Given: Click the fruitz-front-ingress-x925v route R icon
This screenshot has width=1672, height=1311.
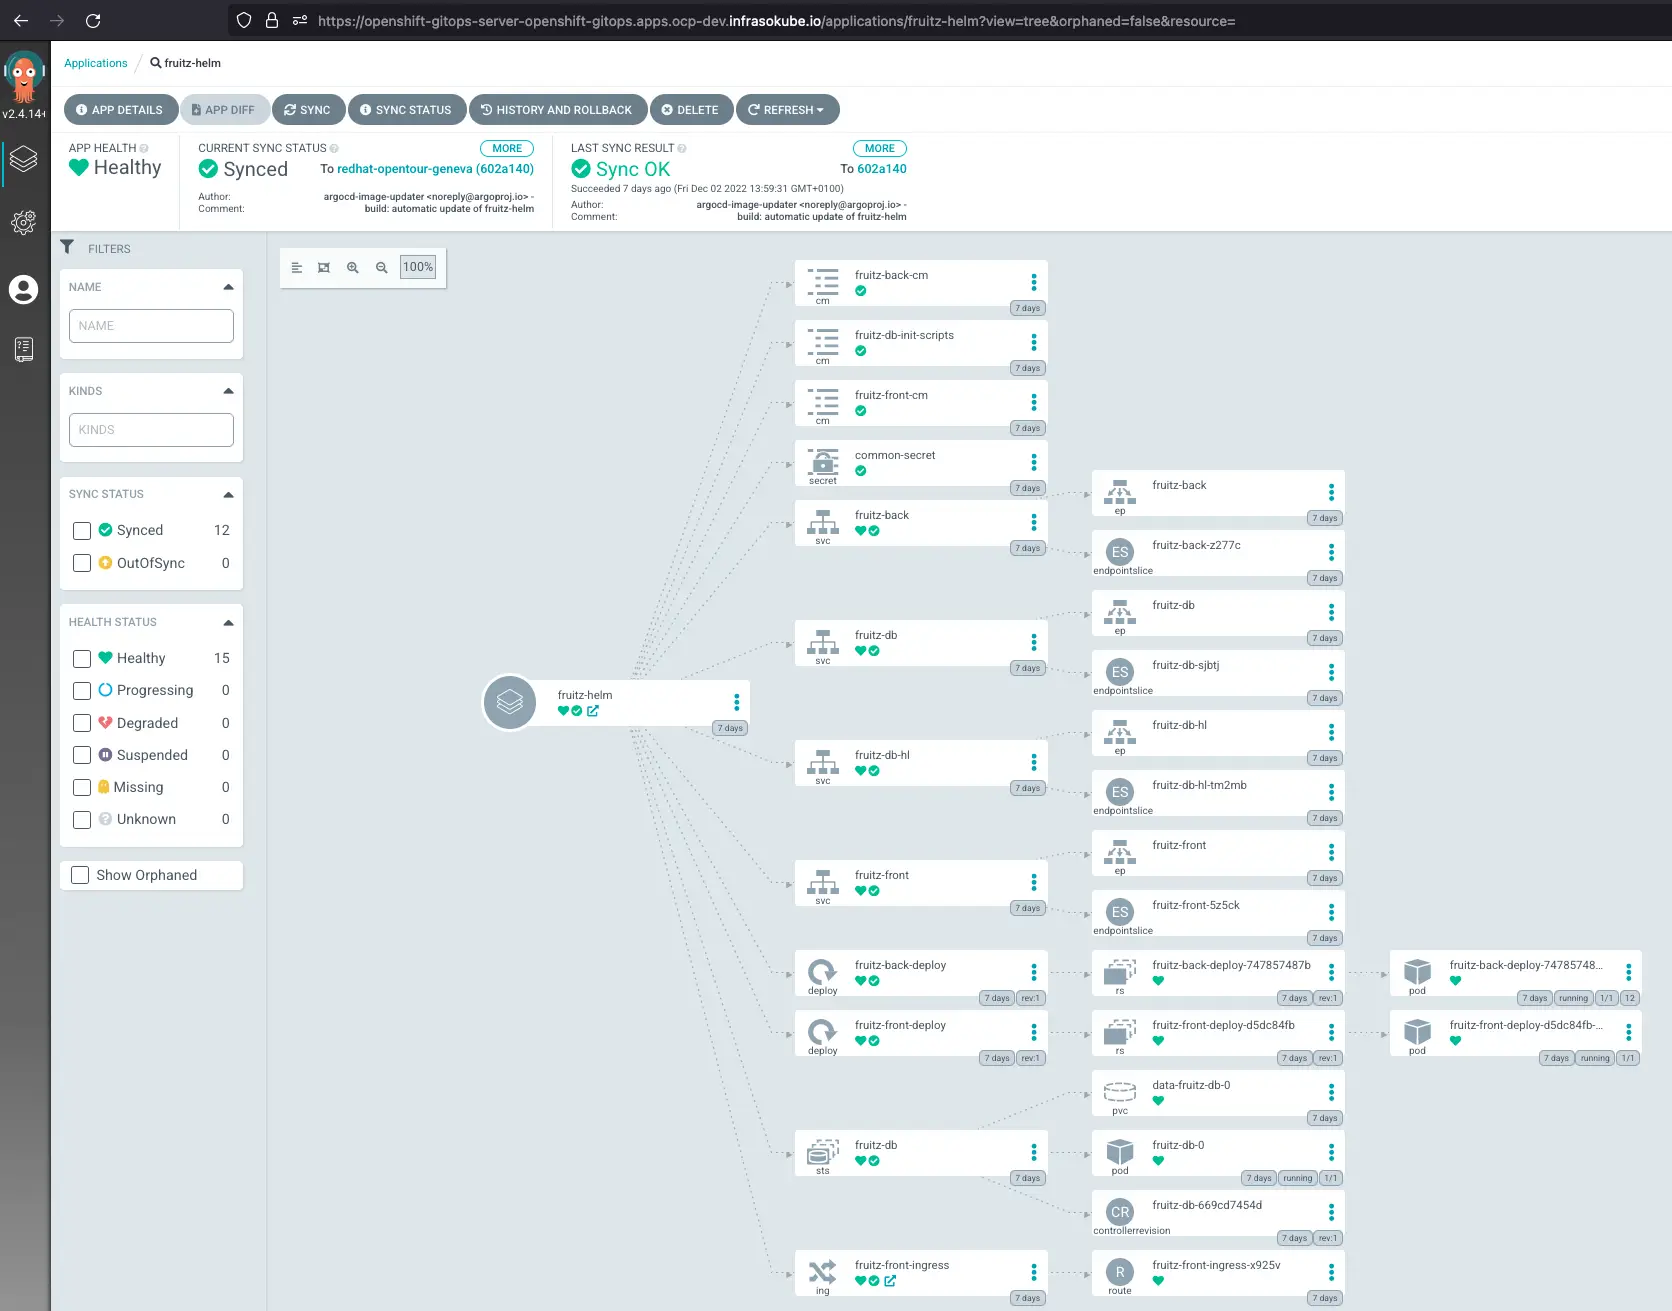Looking at the screenshot, I should 1120,1272.
